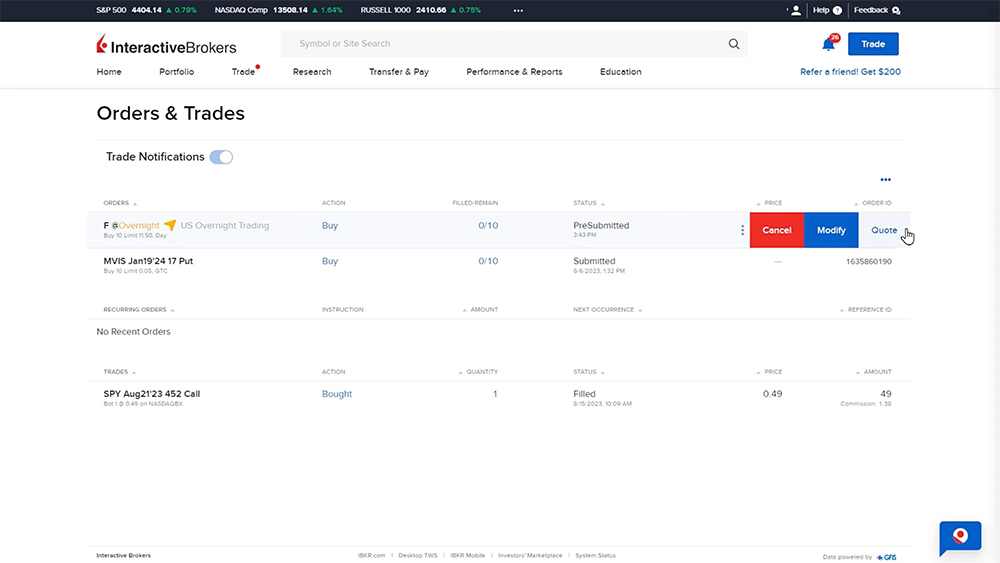Click the notification bell icon

[828, 44]
